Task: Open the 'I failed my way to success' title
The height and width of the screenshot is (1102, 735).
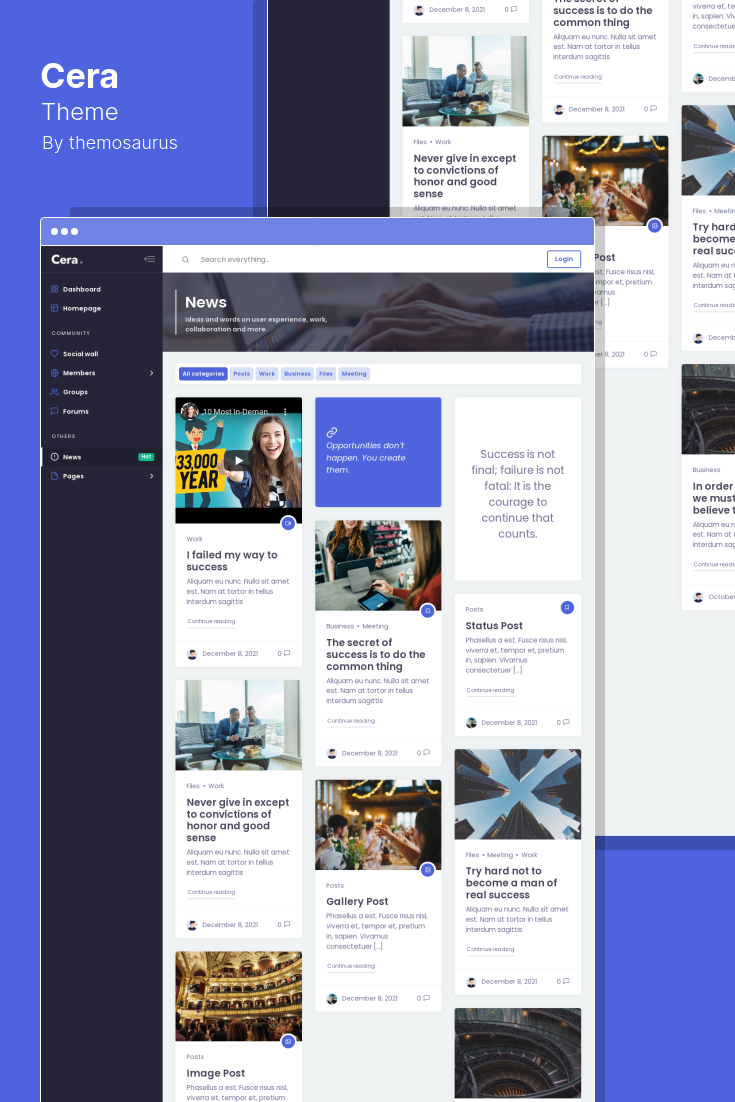Action: tap(232, 561)
